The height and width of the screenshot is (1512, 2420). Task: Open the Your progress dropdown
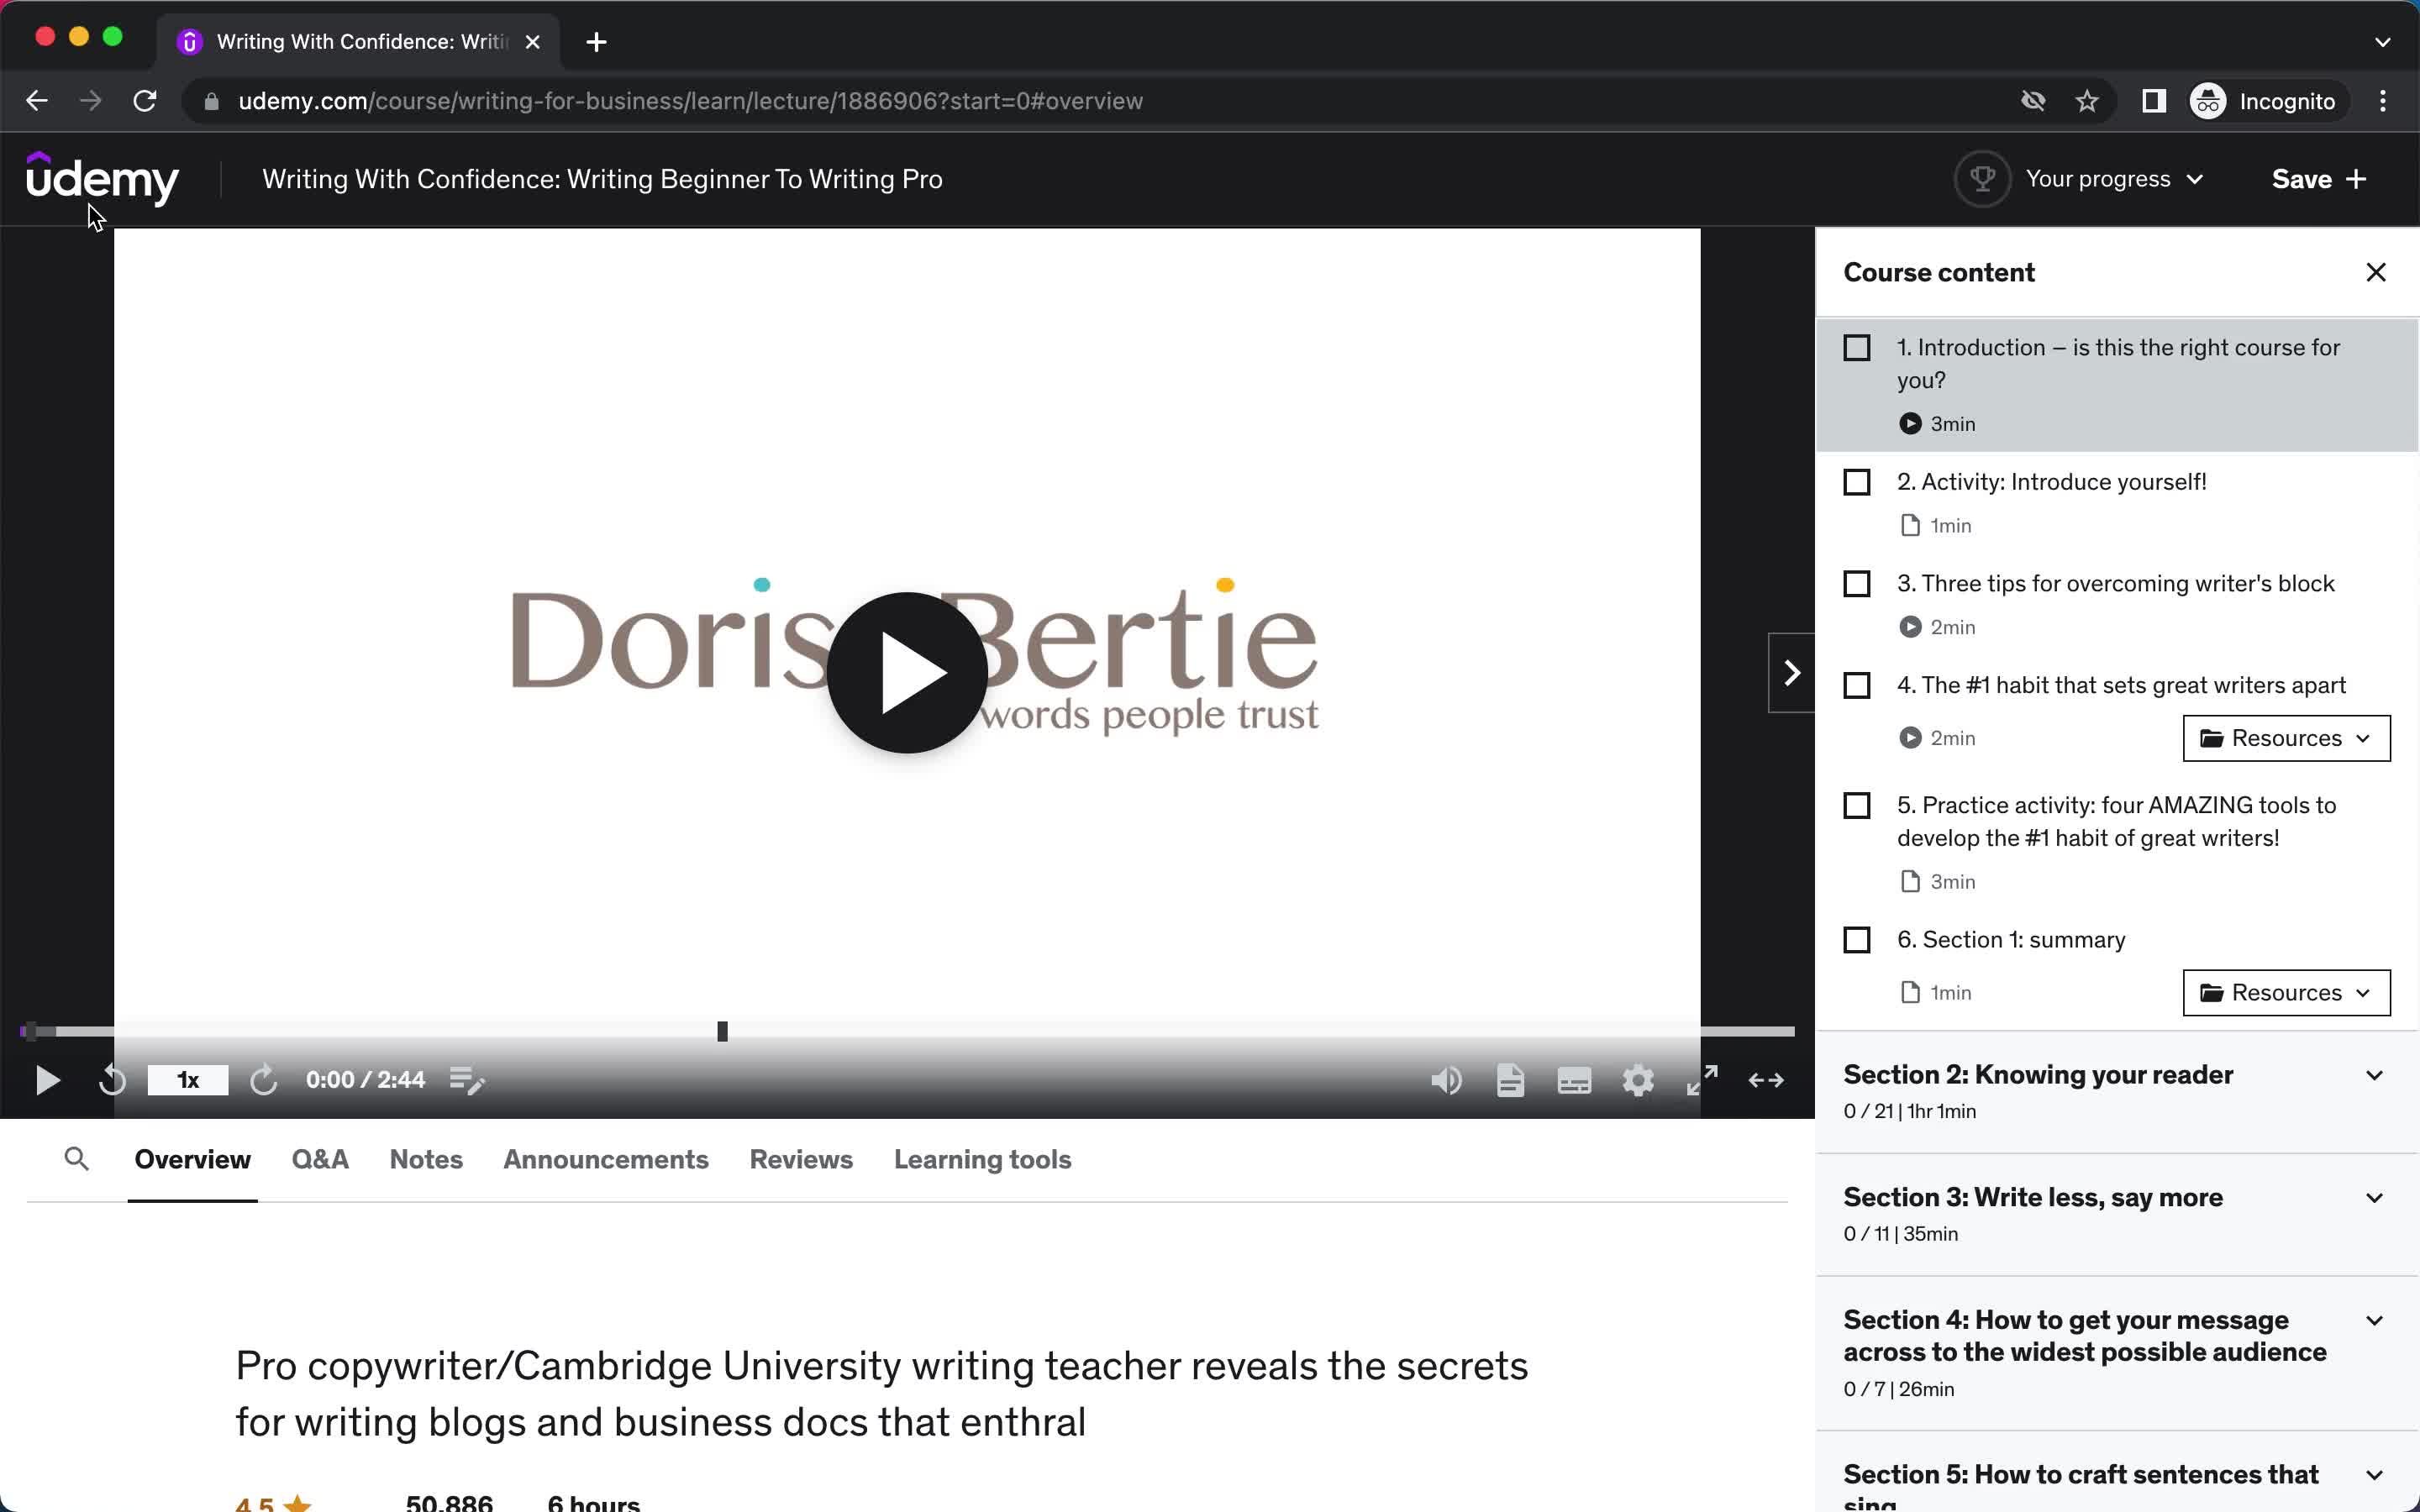click(x=2114, y=179)
